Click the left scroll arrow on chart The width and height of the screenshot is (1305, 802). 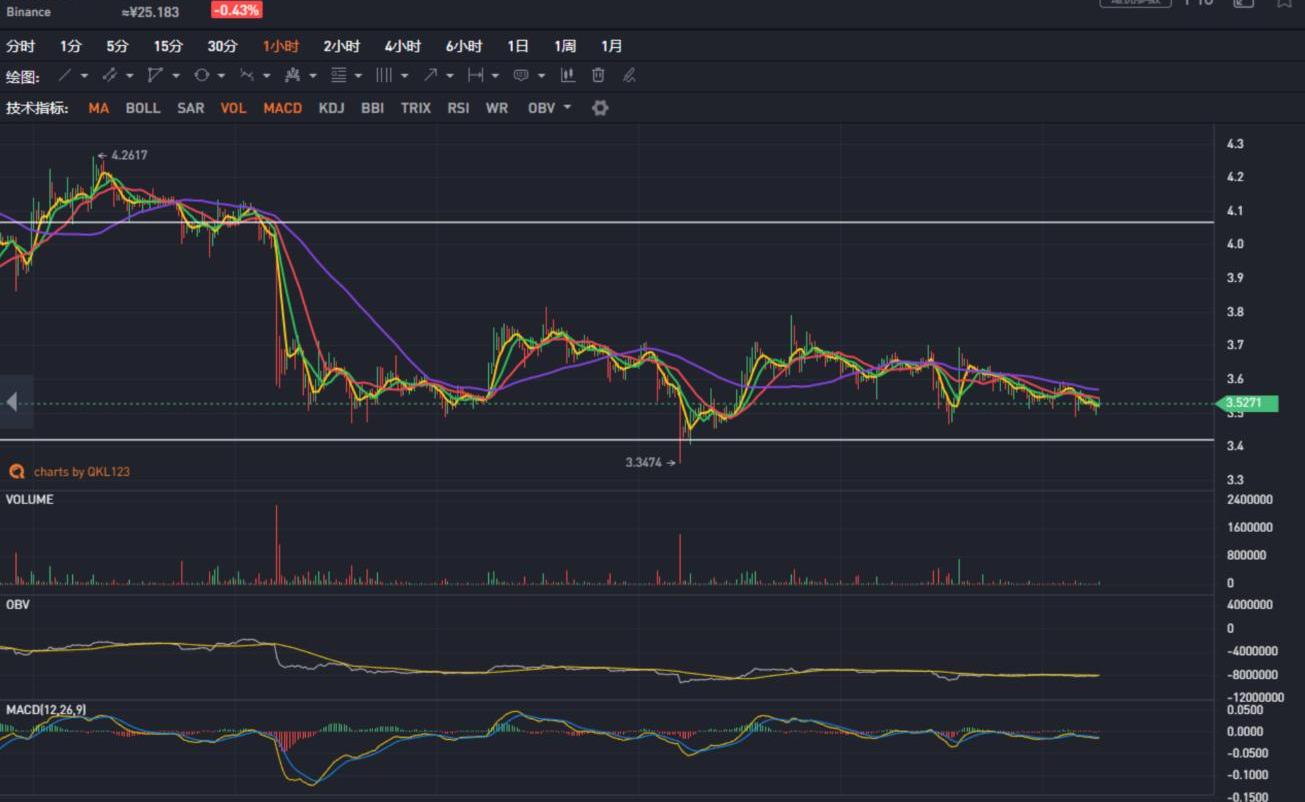pos(12,402)
